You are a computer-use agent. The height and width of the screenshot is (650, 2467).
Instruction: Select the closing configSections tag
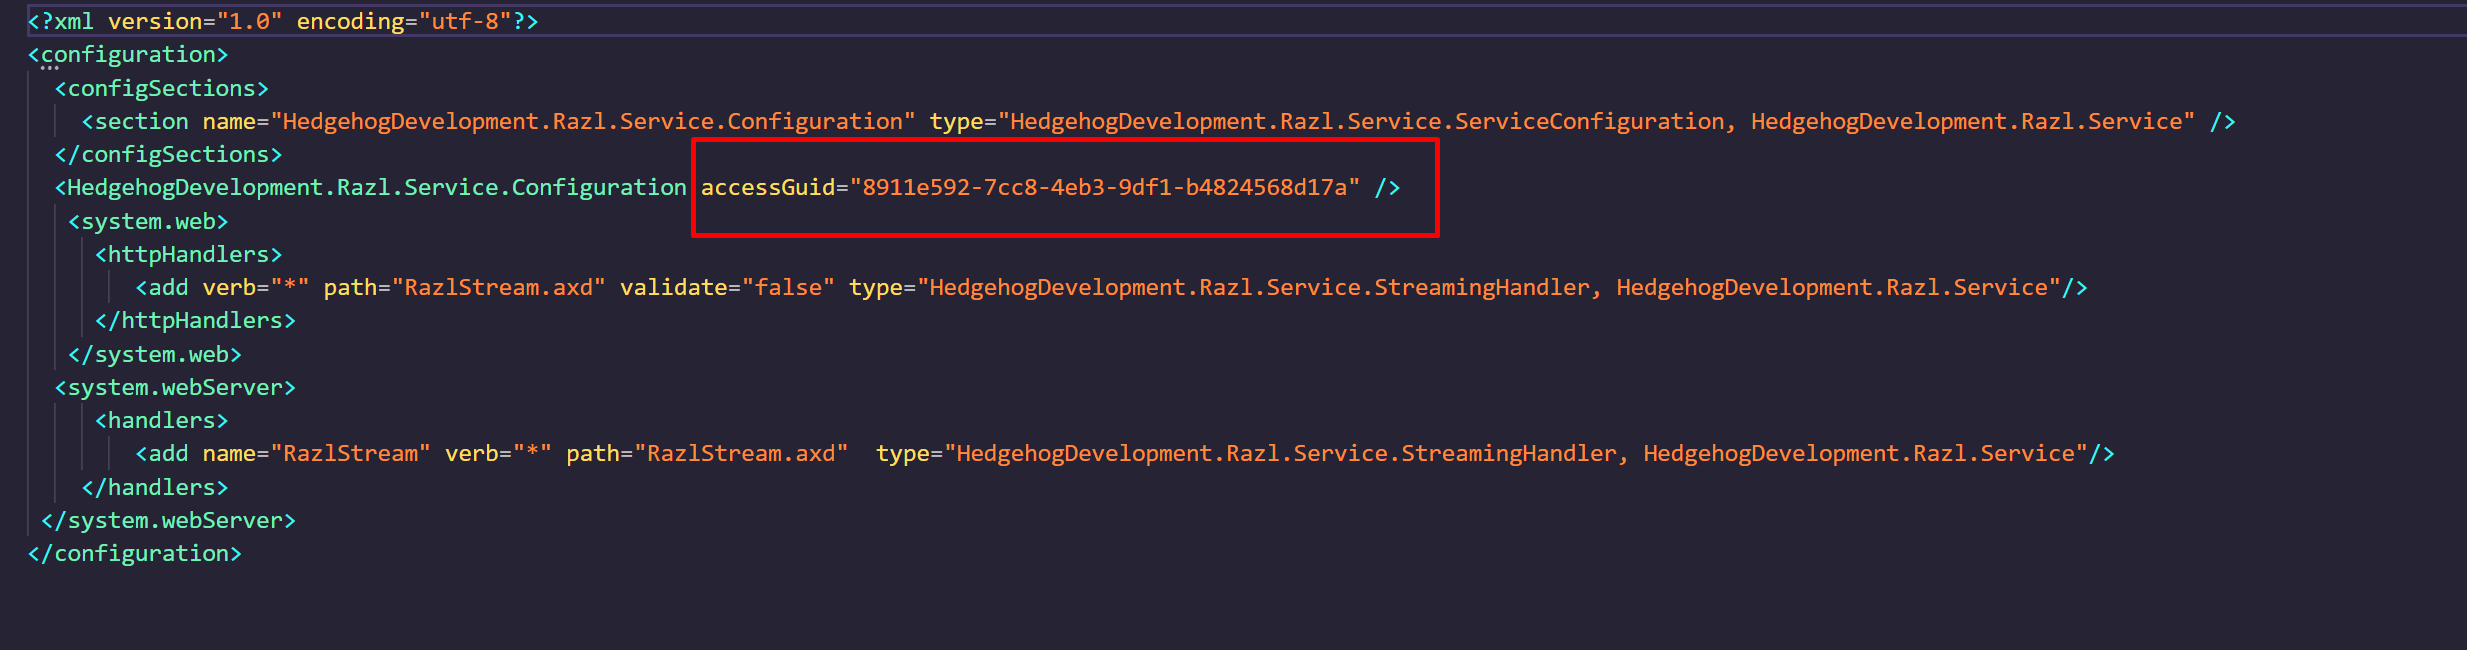coord(168,154)
